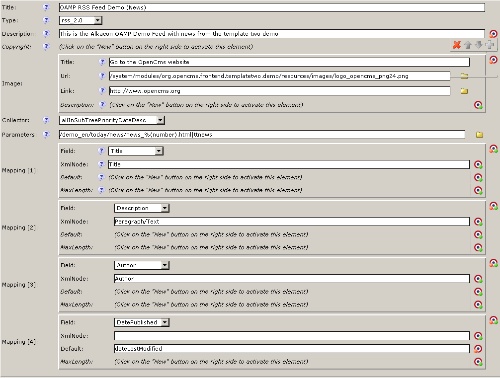Click Mapping [3] XmlNode field showing Author
The image size is (500, 378).
click(292, 279)
